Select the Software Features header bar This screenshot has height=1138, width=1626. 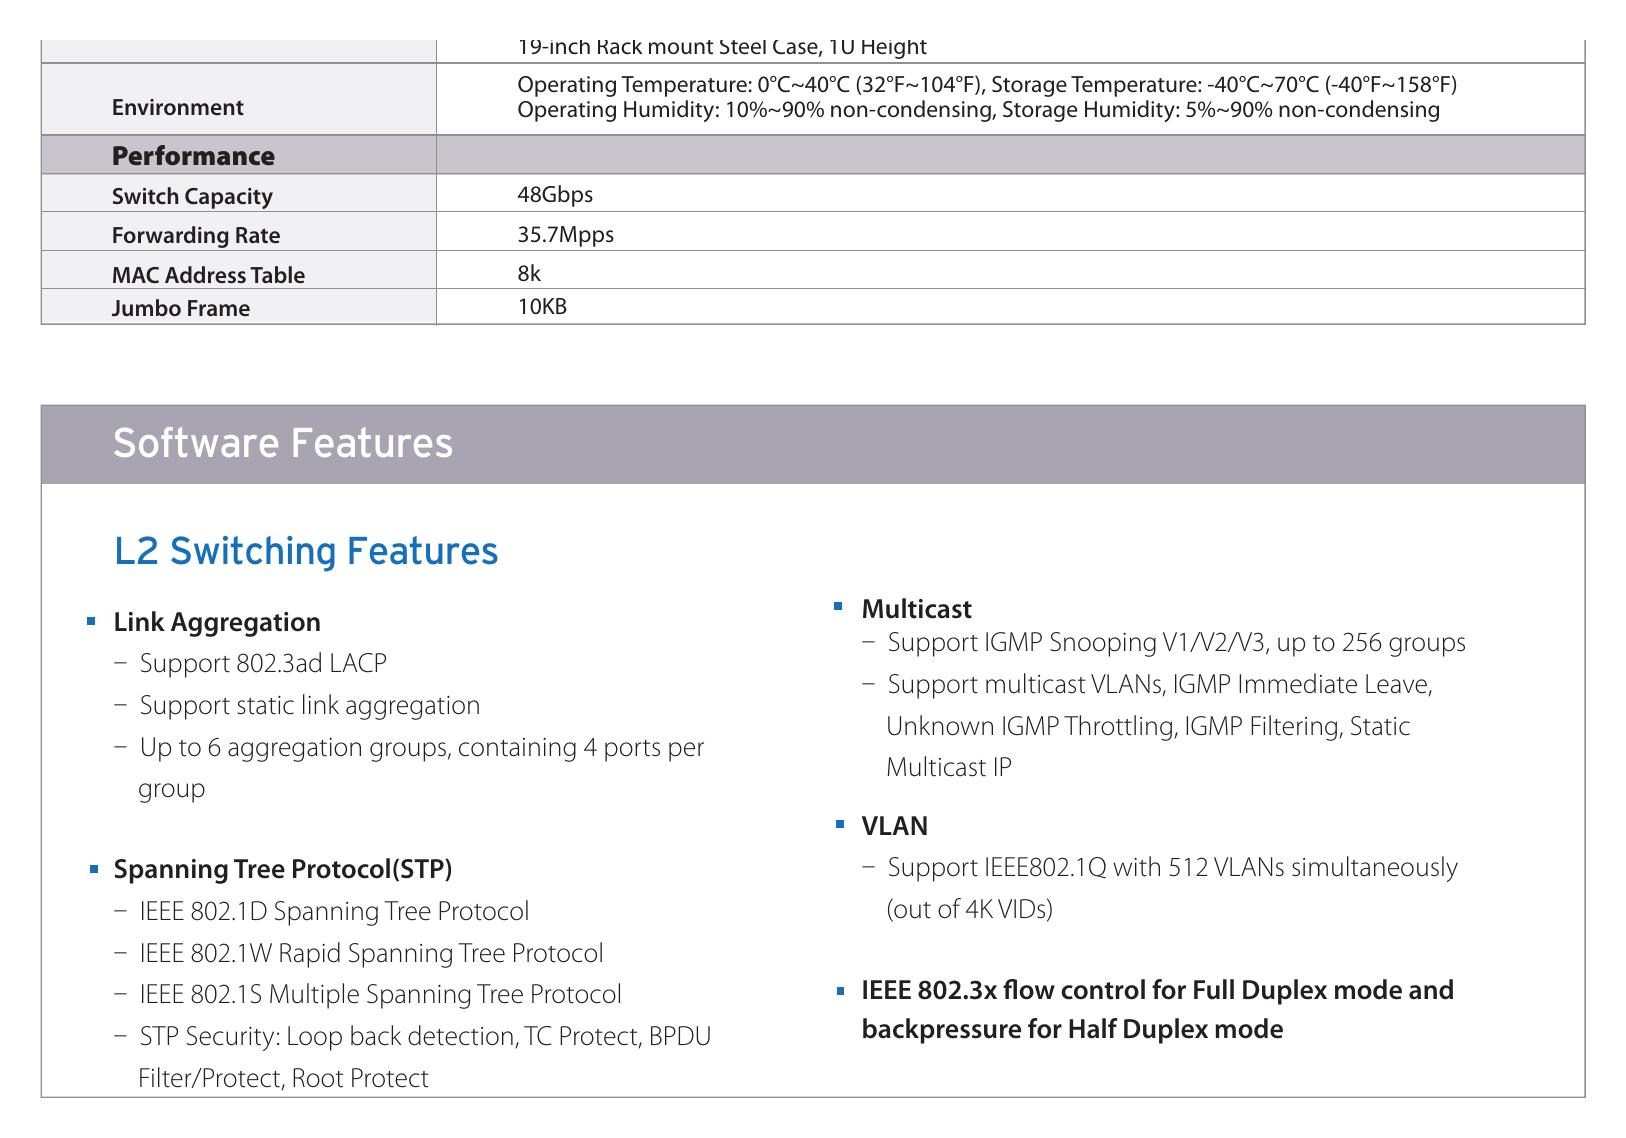point(813,444)
